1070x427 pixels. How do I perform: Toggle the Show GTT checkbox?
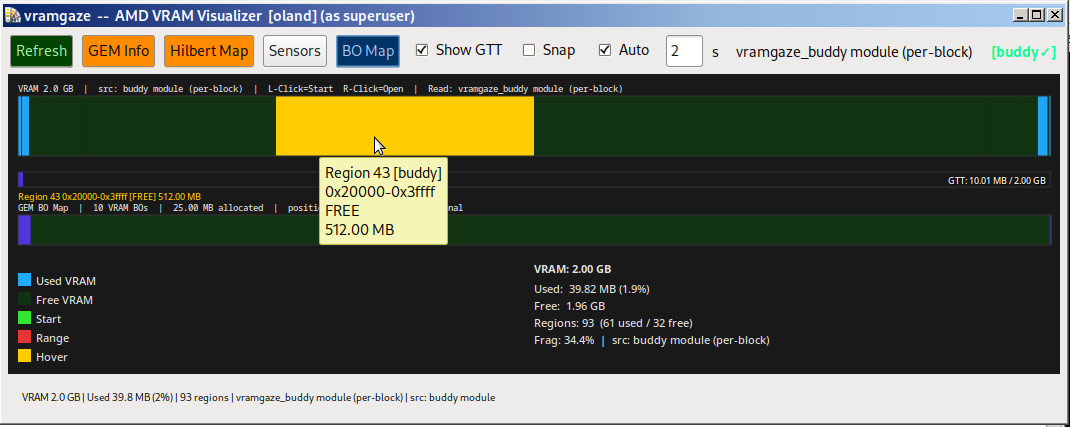point(422,51)
